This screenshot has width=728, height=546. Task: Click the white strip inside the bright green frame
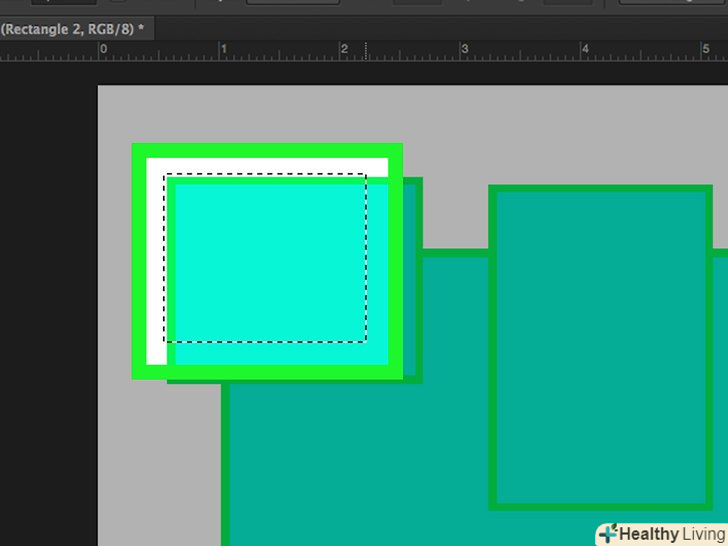tap(156, 260)
